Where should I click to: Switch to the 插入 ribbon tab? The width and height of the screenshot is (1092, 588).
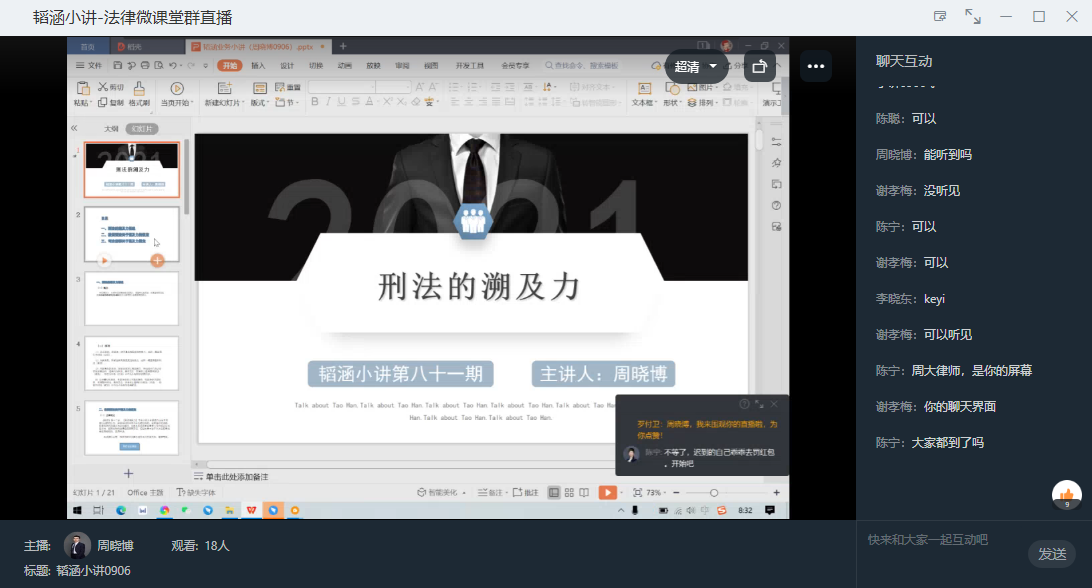pyautogui.click(x=258, y=65)
